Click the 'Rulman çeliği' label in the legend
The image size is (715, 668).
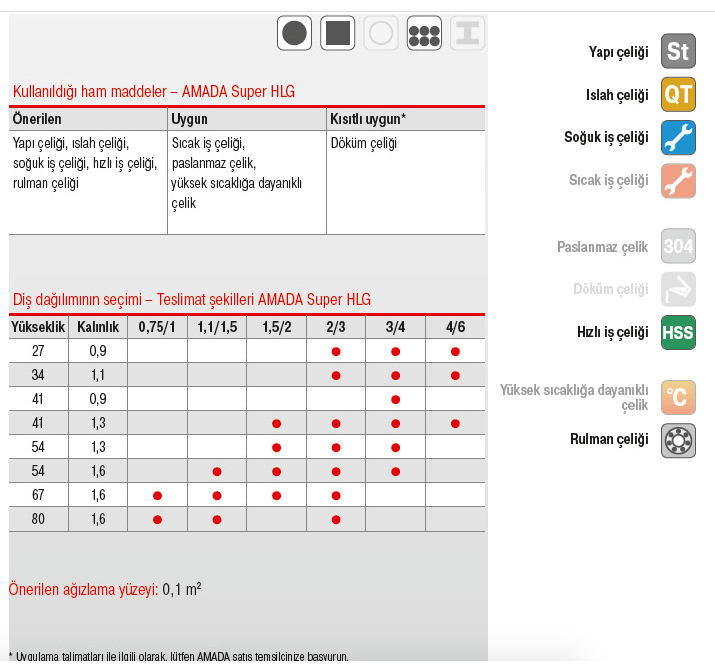(609, 439)
